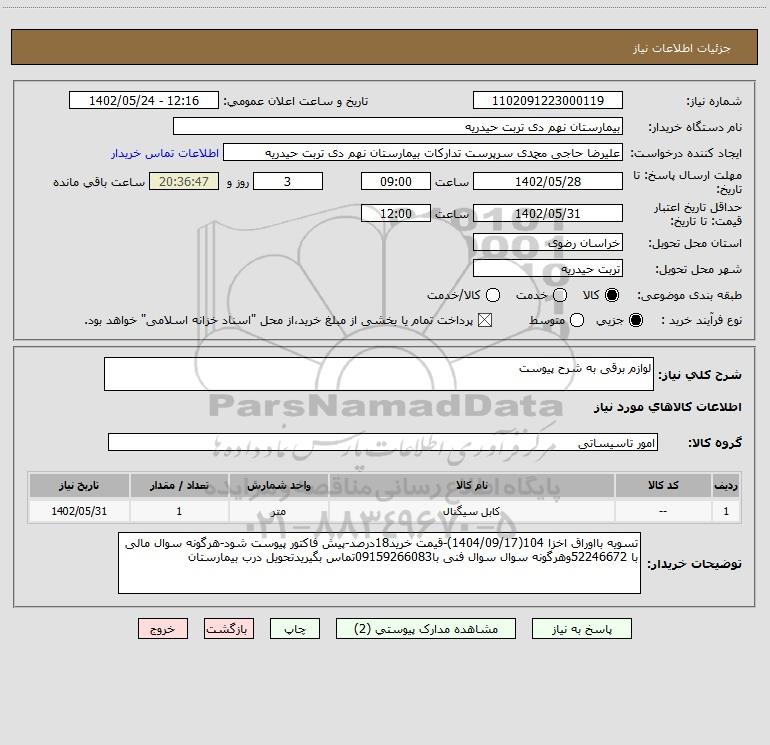Image resolution: width=770 pixels, height=745 pixels.
Task: Click the بازگشت back button
Action: coord(229,629)
